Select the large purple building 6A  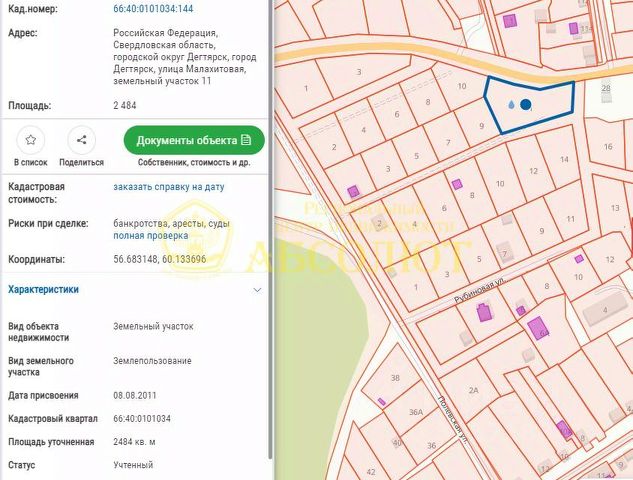538,328
